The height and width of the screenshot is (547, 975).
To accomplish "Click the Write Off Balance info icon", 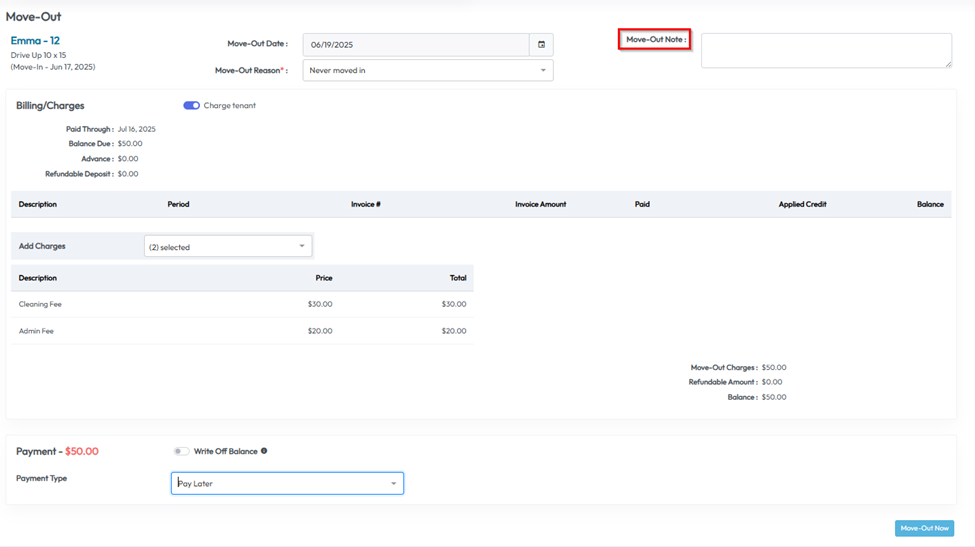I will pos(264,451).
